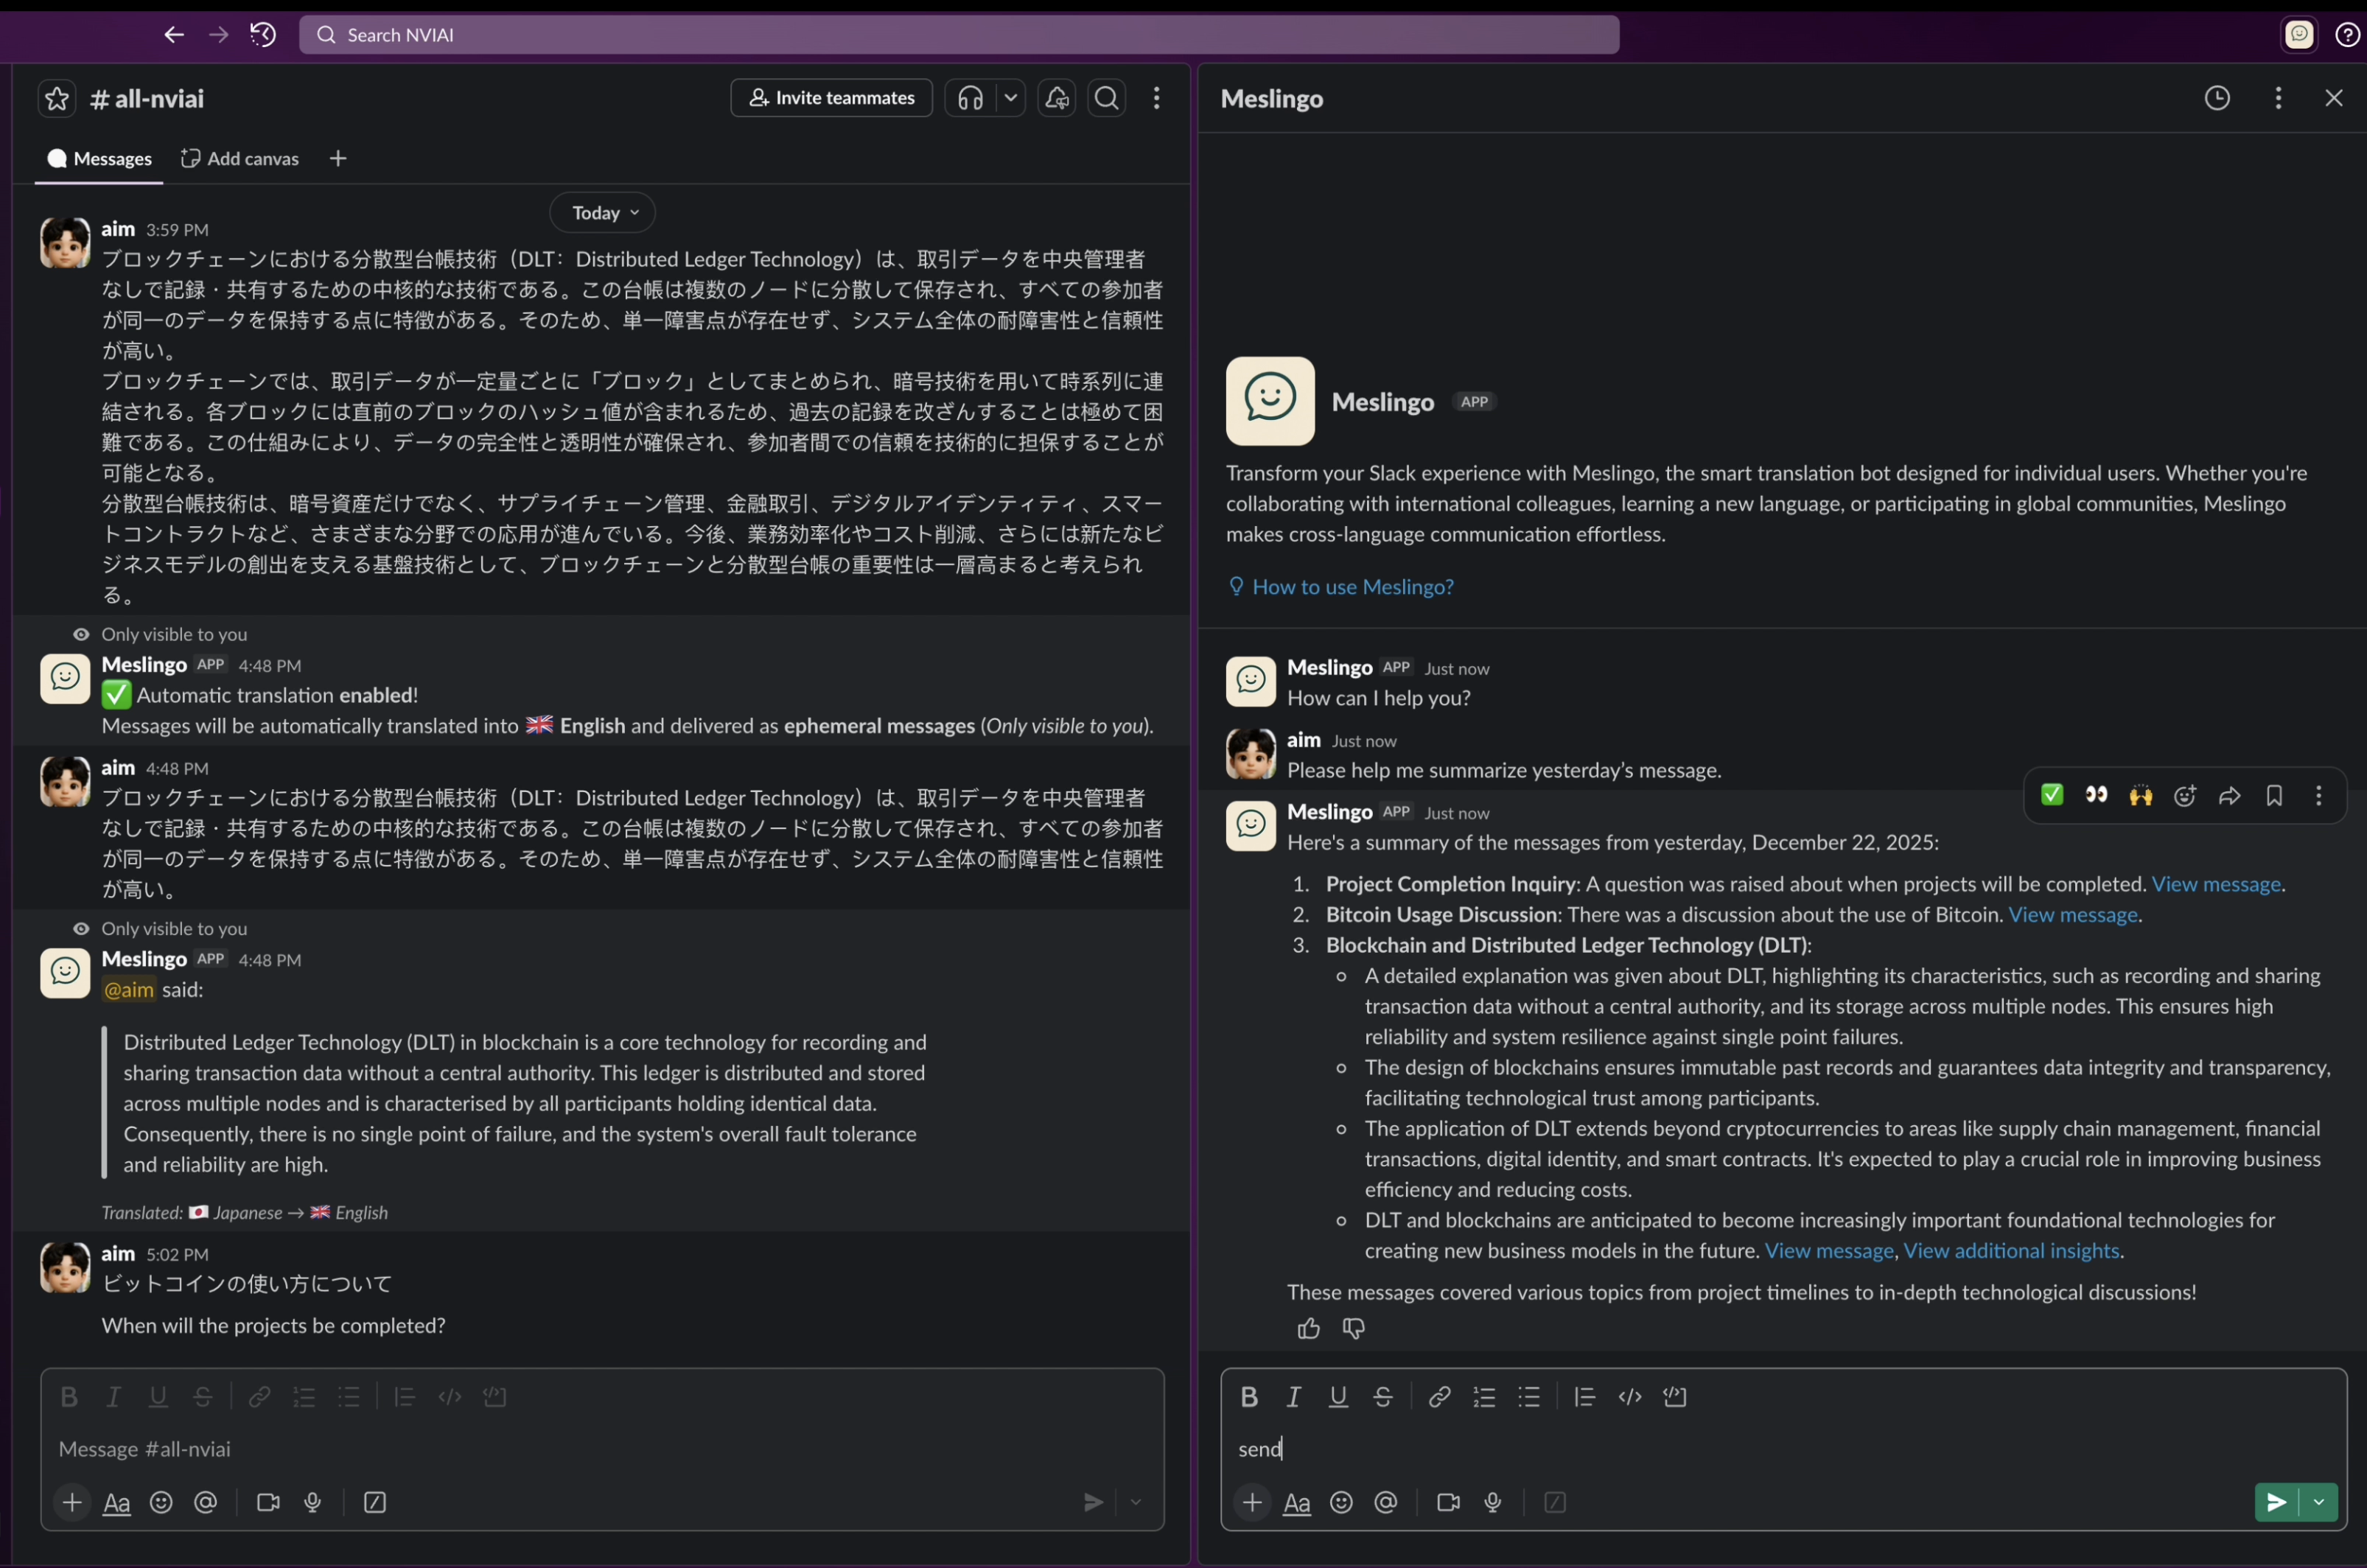Insert a code block in the Meslingo composer
The width and height of the screenshot is (2367, 1568).
point(1674,1397)
